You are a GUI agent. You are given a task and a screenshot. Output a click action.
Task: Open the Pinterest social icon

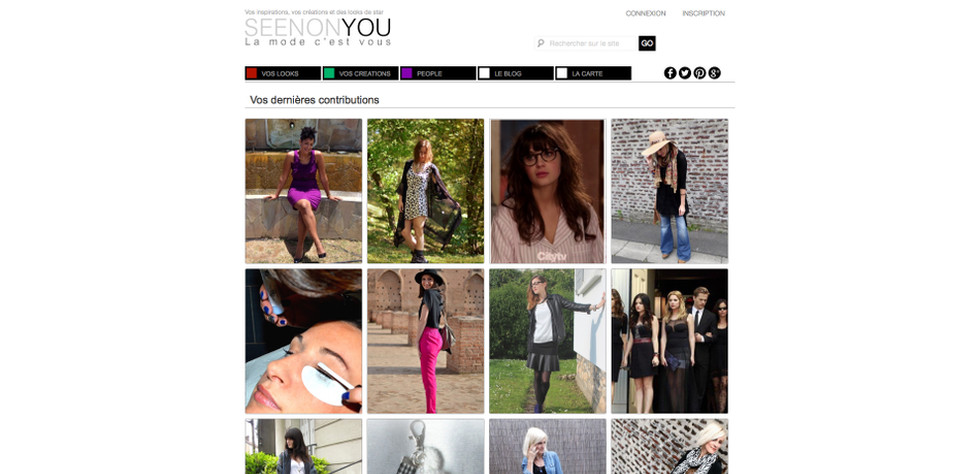point(699,73)
